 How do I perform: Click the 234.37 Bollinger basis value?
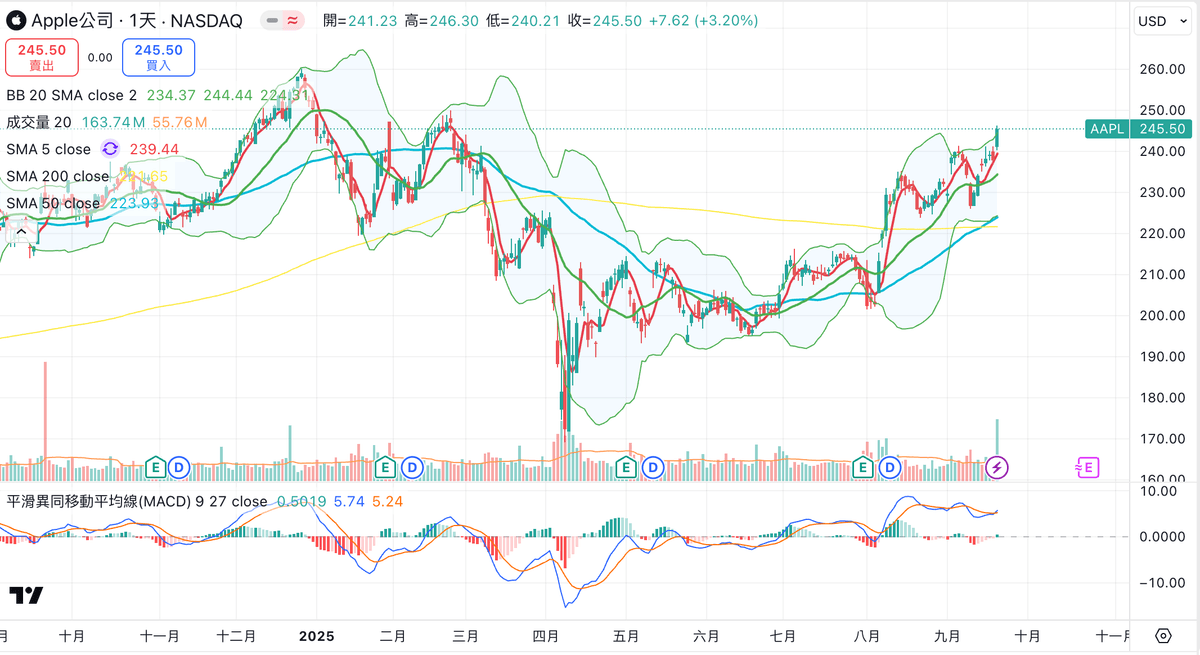pyautogui.click(x=171, y=95)
